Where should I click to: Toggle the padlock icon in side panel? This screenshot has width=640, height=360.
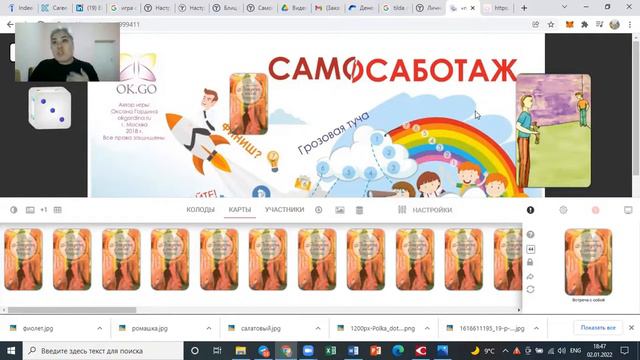point(530,262)
